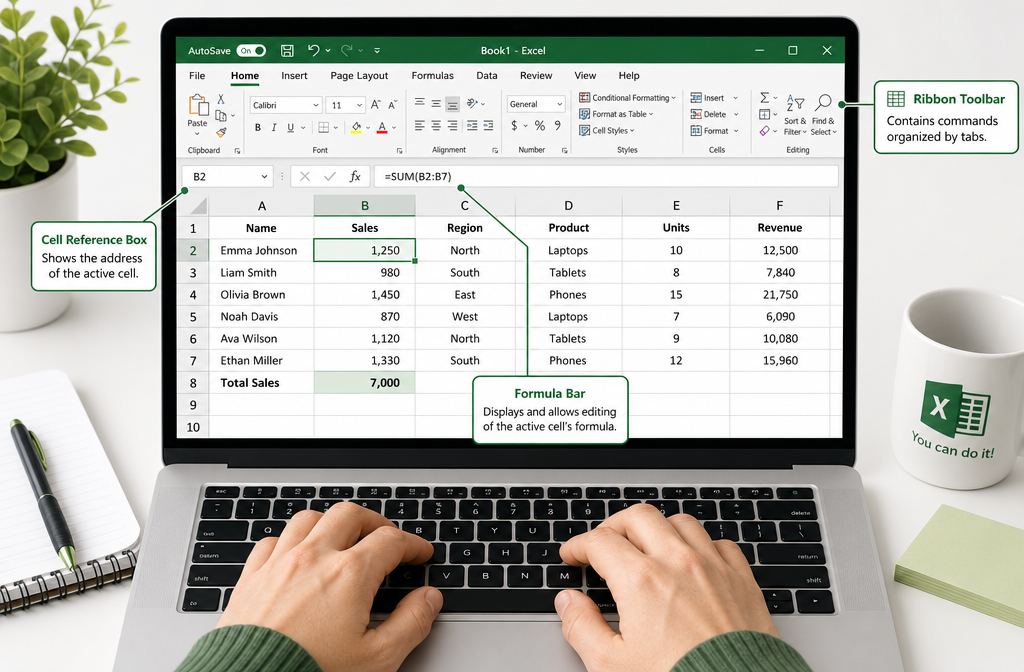
Task: Switch to the Insert tab
Action: [295, 76]
